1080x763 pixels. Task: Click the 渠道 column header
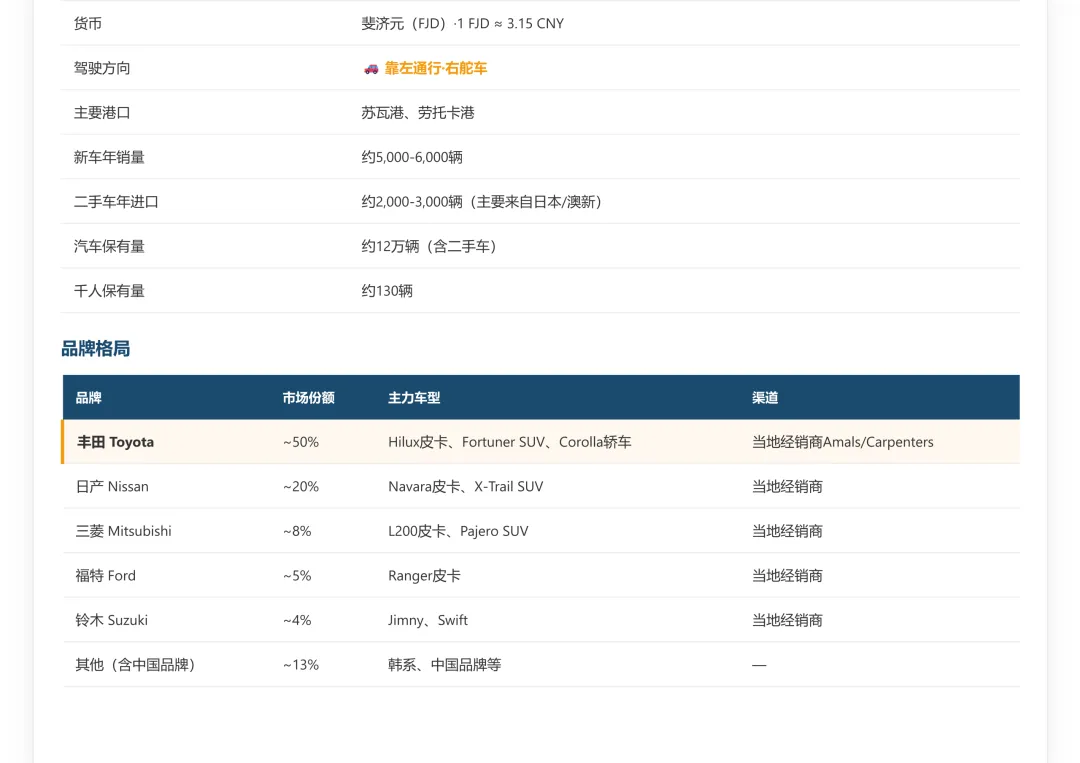765,397
